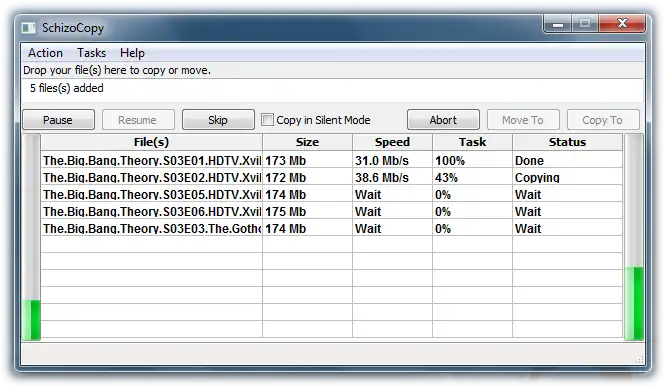
Task: Click the Move To button
Action: coord(523,120)
